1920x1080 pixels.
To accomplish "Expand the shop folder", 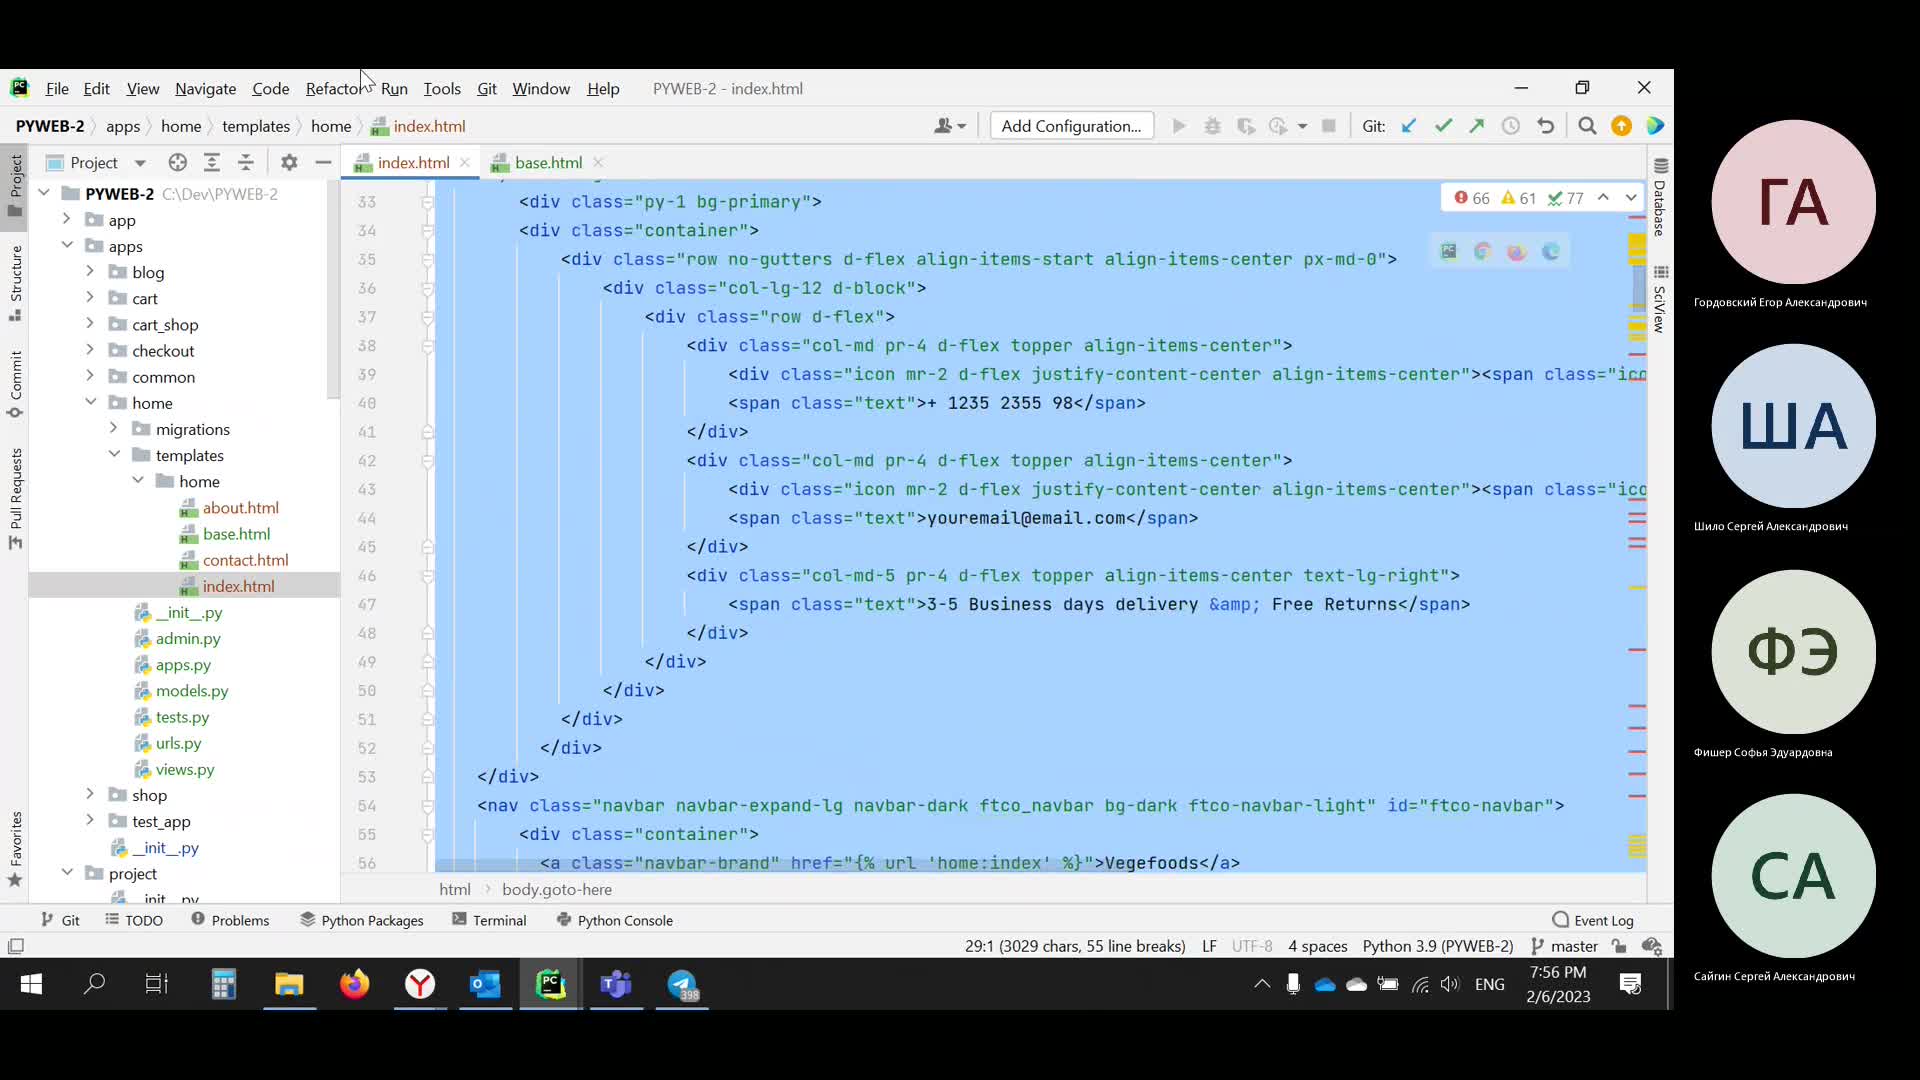I will (x=89, y=794).
